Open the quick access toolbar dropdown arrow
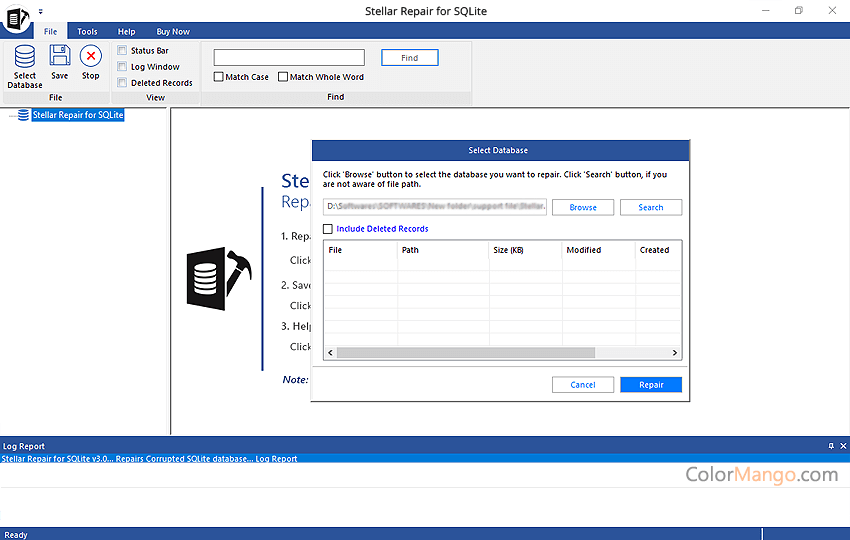Image resolution: width=850 pixels, height=540 pixels. coord(41,11)
